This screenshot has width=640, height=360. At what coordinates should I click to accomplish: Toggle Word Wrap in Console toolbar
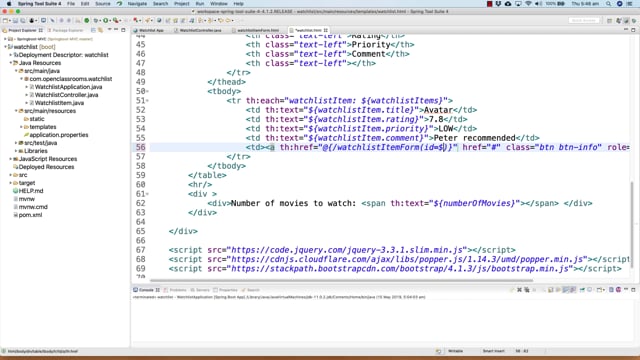coord(558,290)
